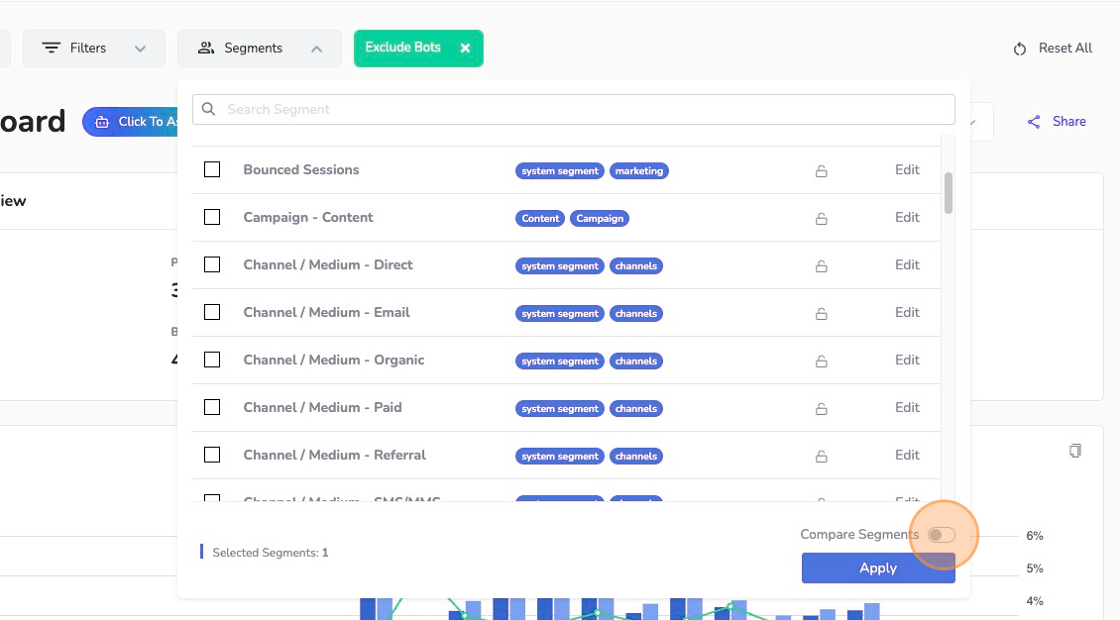Click lock icon for Channel / Medium - Organic
1120x620 pixels.
click(821, 361)
